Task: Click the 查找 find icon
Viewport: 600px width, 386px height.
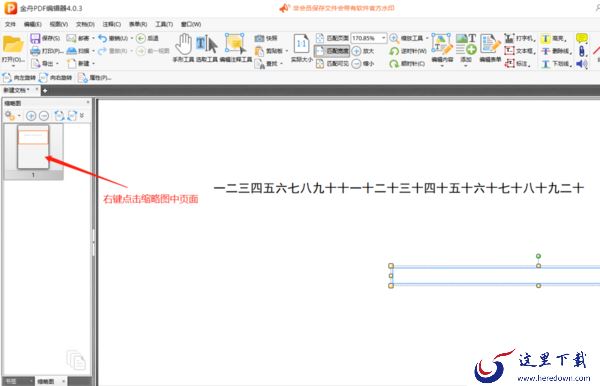Action: (x=260, y=64)
